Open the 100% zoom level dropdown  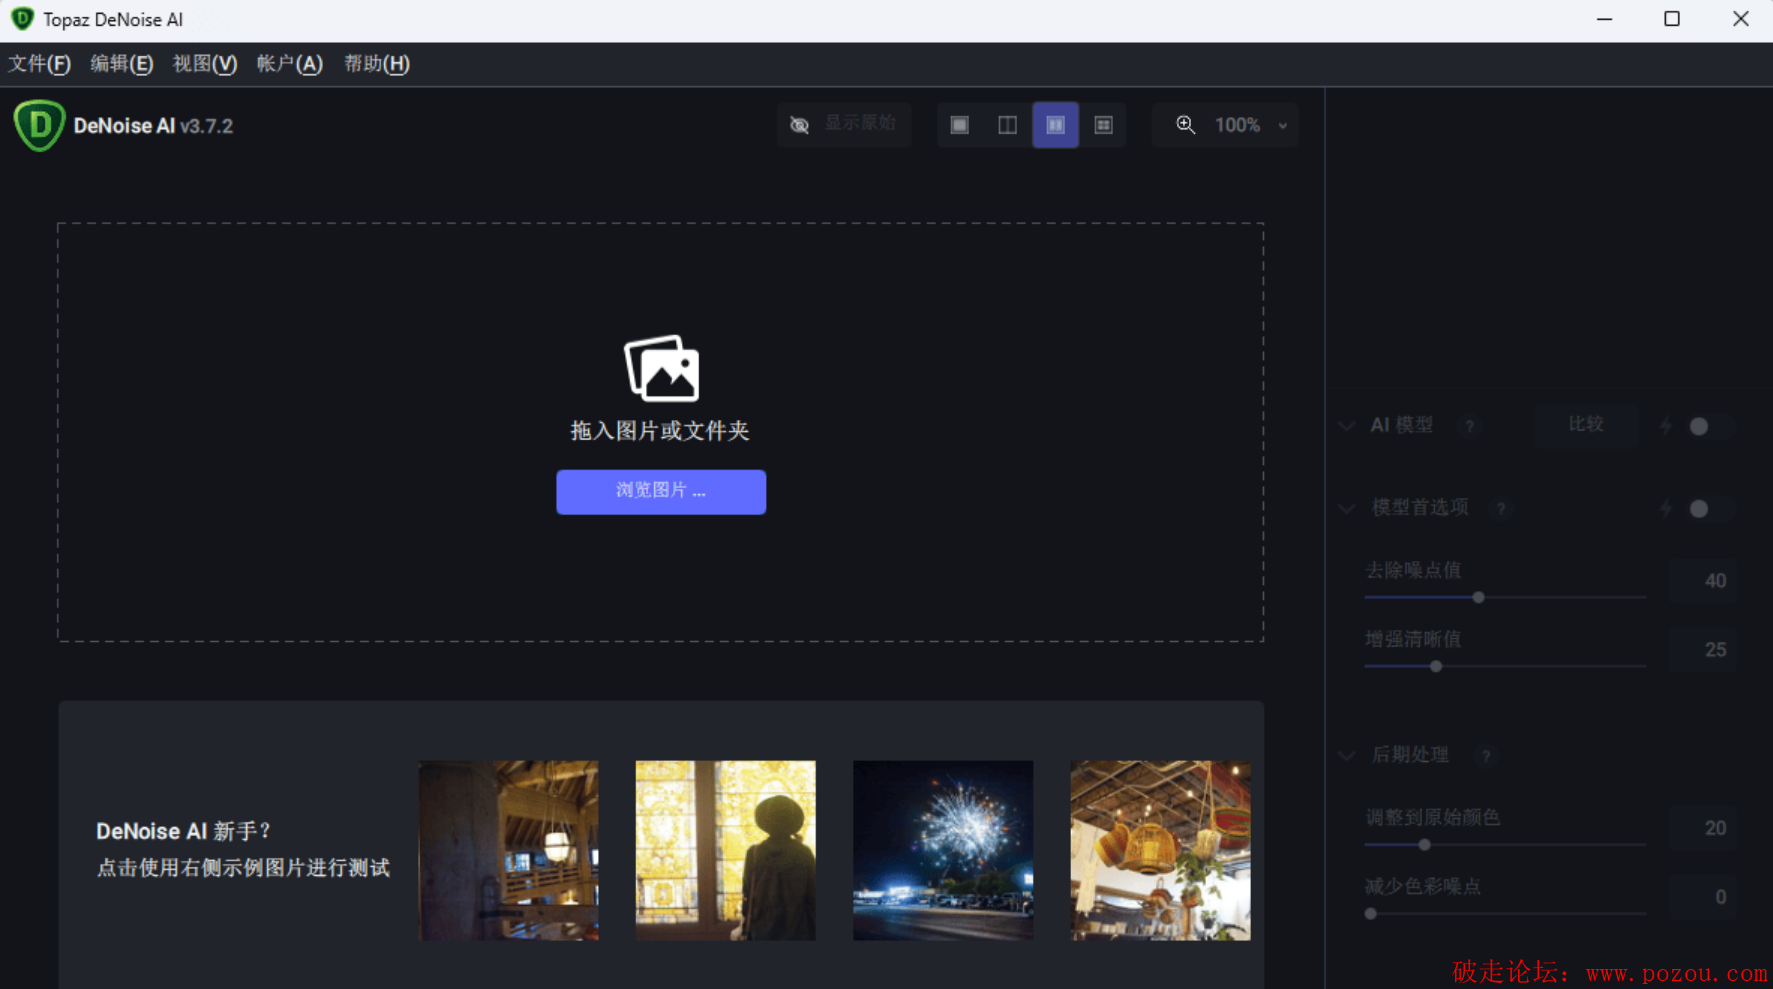coord(1250,125)
